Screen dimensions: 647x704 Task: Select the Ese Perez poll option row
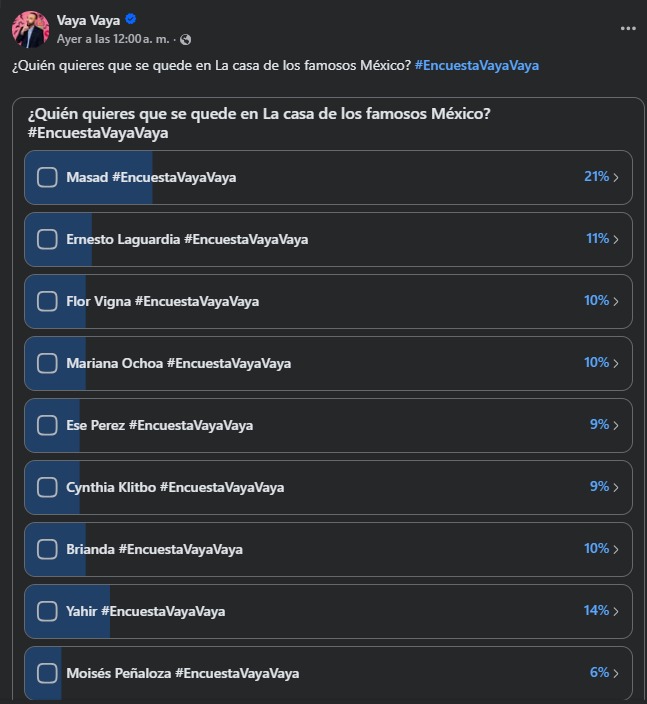point(328,425)
